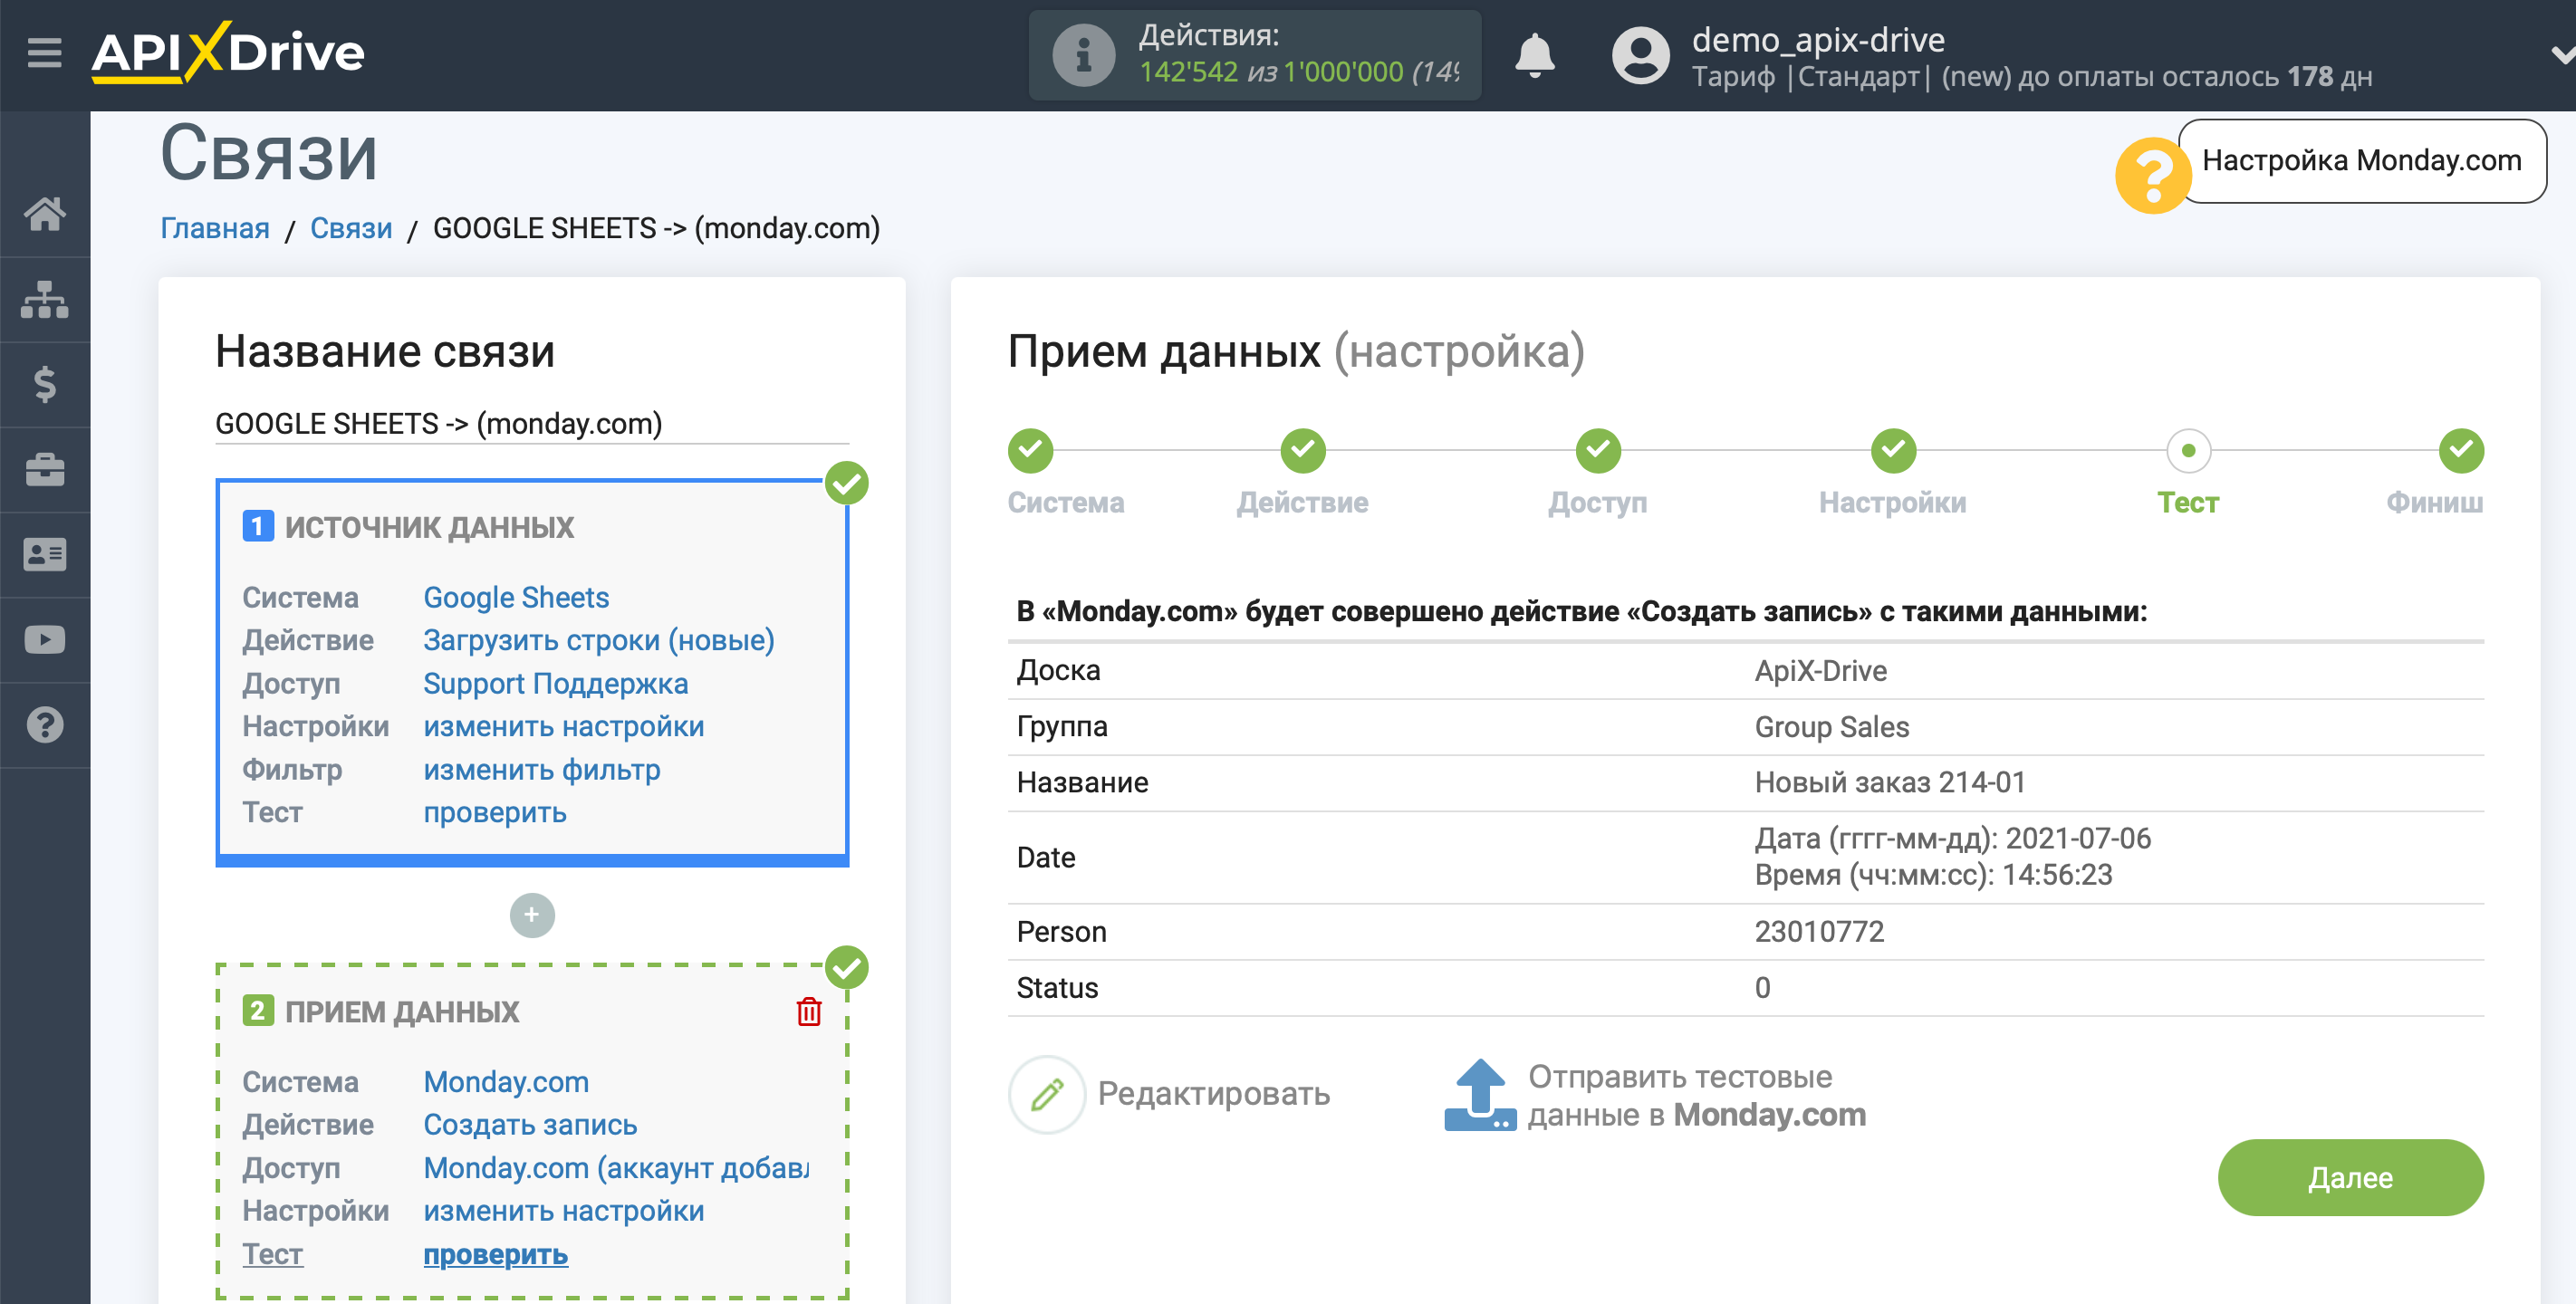Click the green check on source block
Screen dimensions: 2576x1304
[x=847, y=483]
